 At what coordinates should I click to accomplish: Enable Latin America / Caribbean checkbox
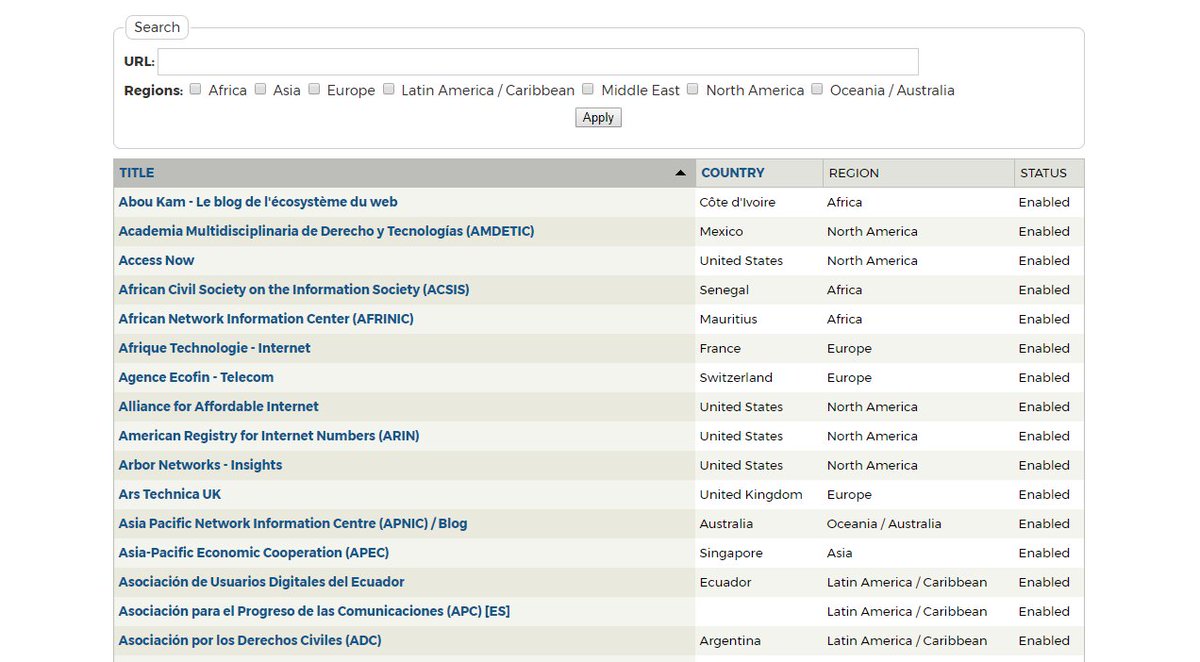click(x=389, y=89)
